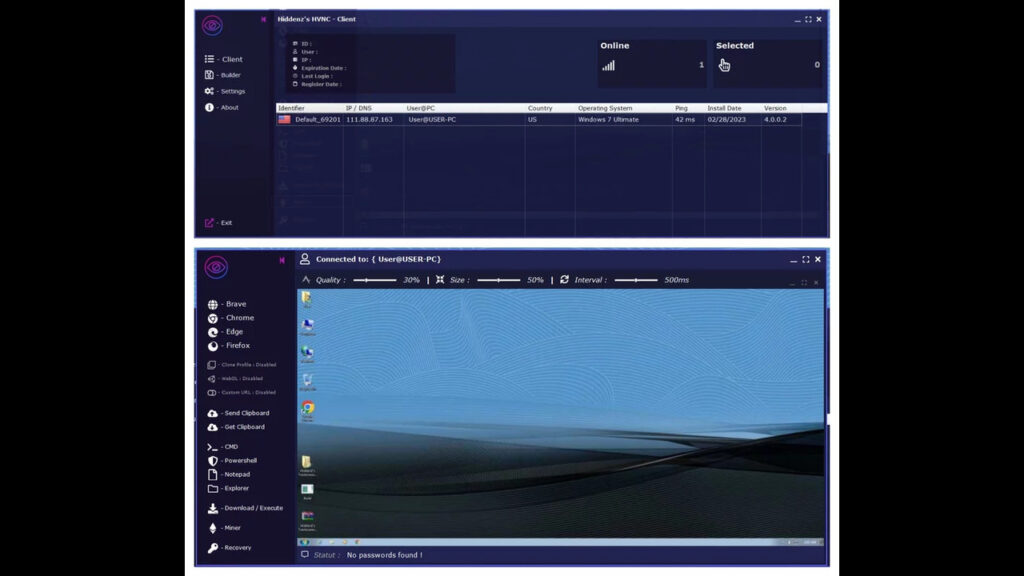Open the CMD sidebar entry

click(x=223, y=447)
